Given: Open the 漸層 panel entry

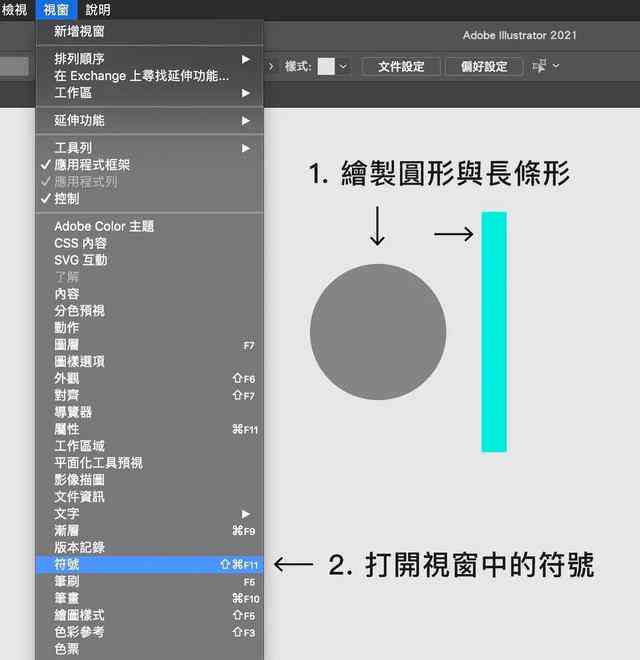Looking at the screenshot, I should pyautogui.click(x=149, y=530).
